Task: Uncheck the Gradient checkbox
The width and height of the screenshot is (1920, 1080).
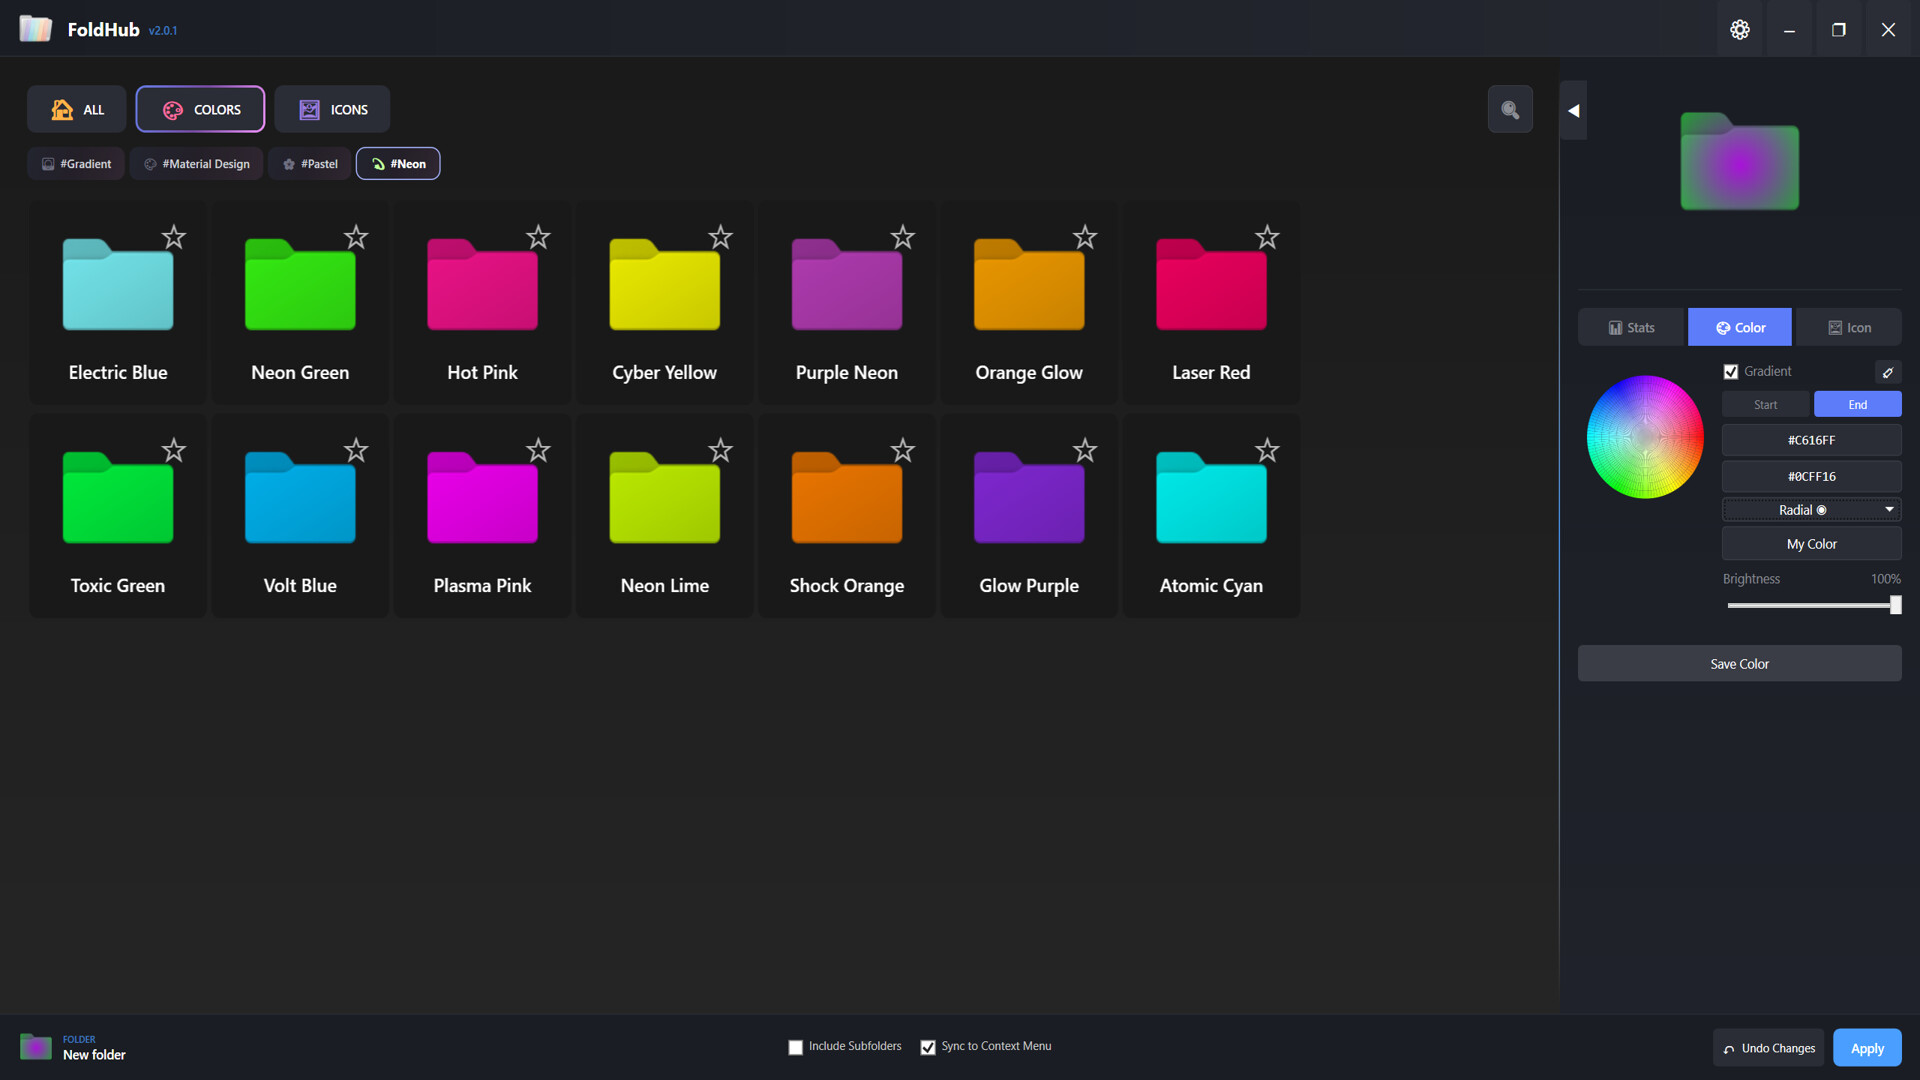Action: [1732, 371]
